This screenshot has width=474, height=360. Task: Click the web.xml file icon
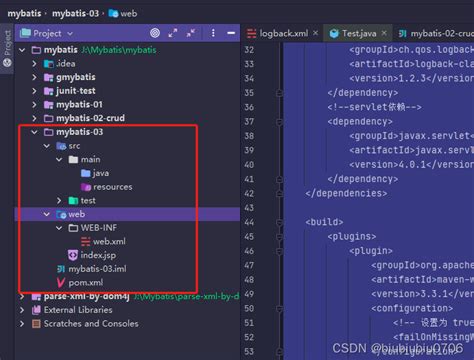[x=86, y=241]
